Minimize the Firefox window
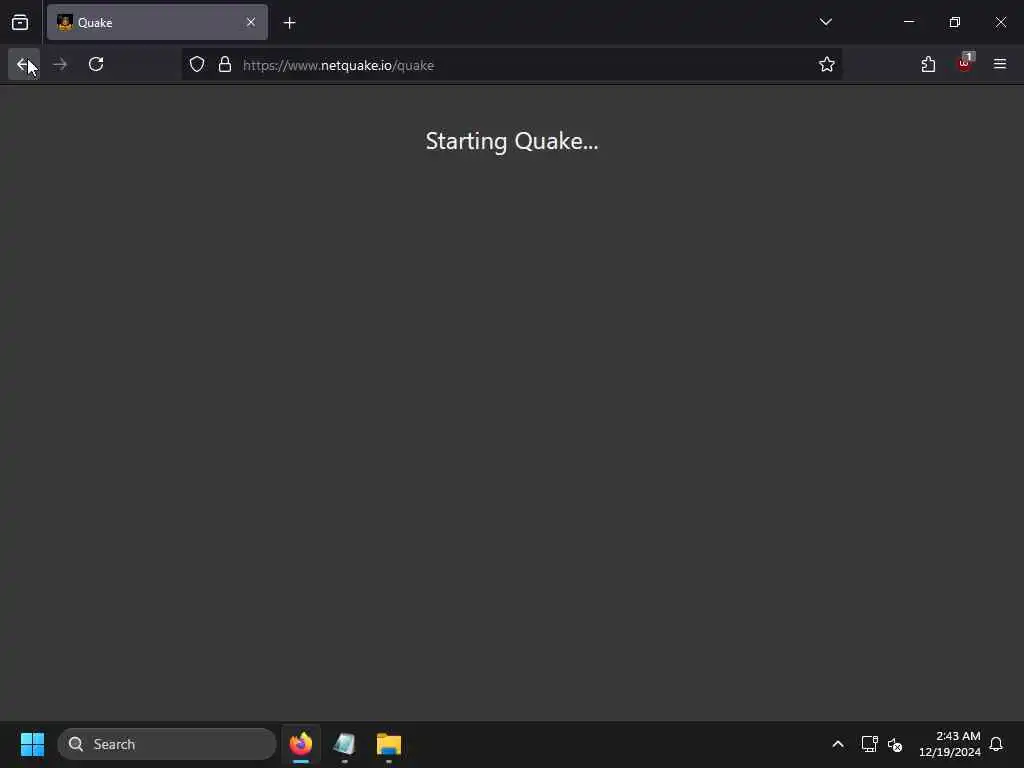The width and height of the screenshot is (1024, 768). 908,22
